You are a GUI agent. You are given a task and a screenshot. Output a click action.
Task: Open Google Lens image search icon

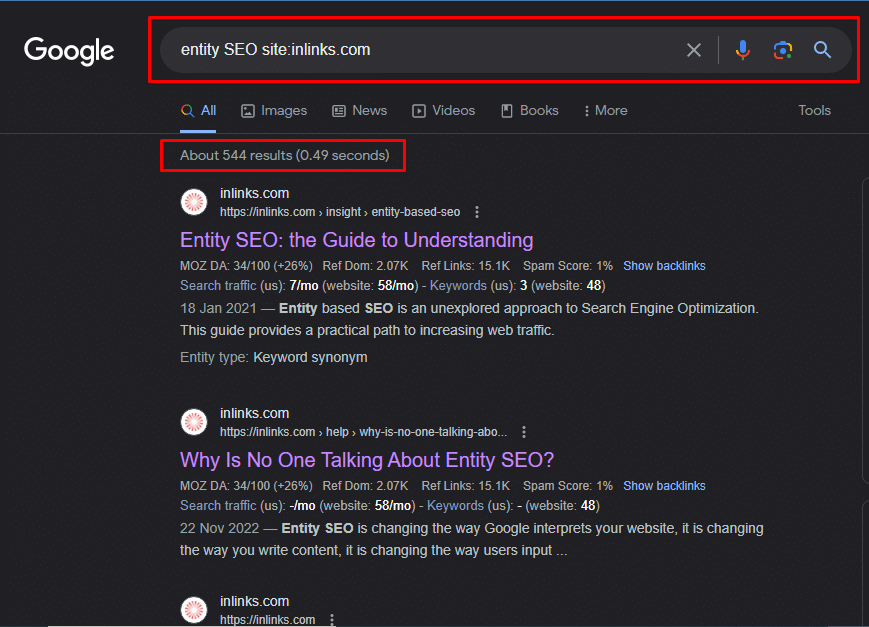tap(781, 49)
